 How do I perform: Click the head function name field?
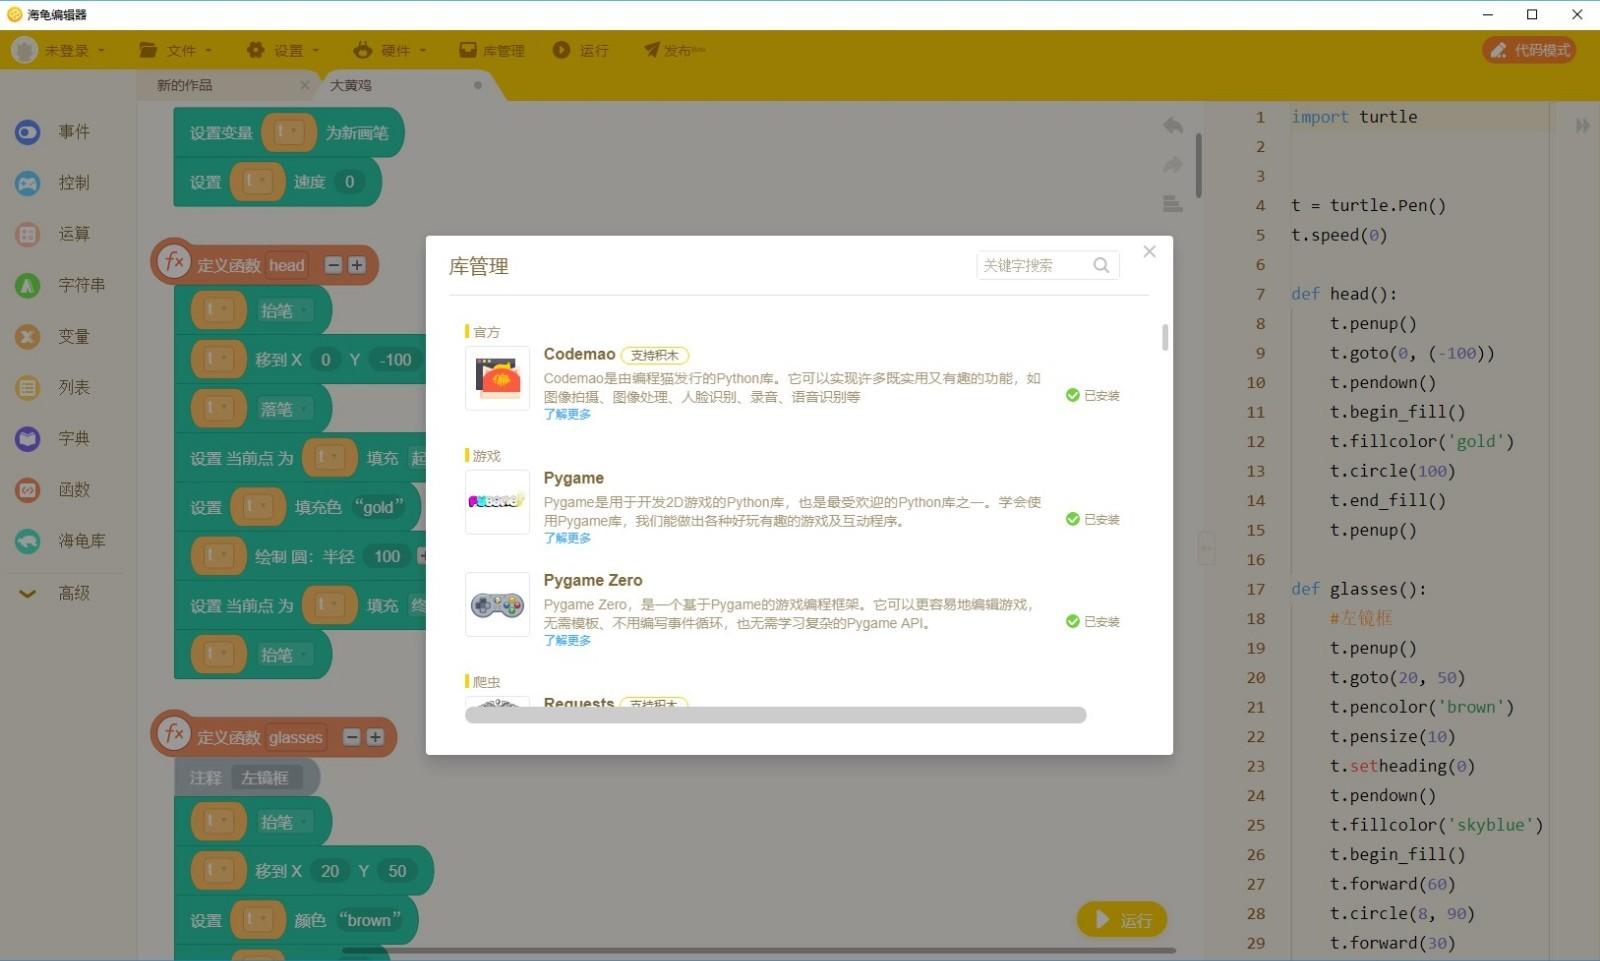click(x=286, y=265)
